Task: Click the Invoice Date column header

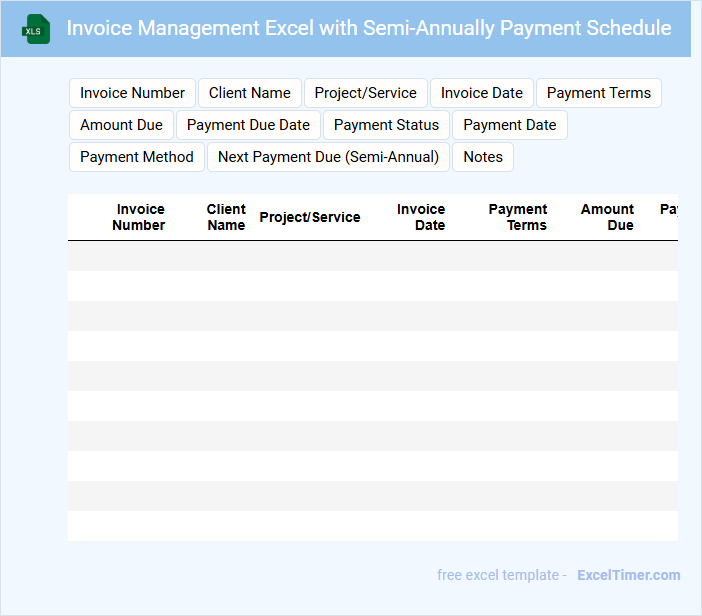Action: pos(422,217)
